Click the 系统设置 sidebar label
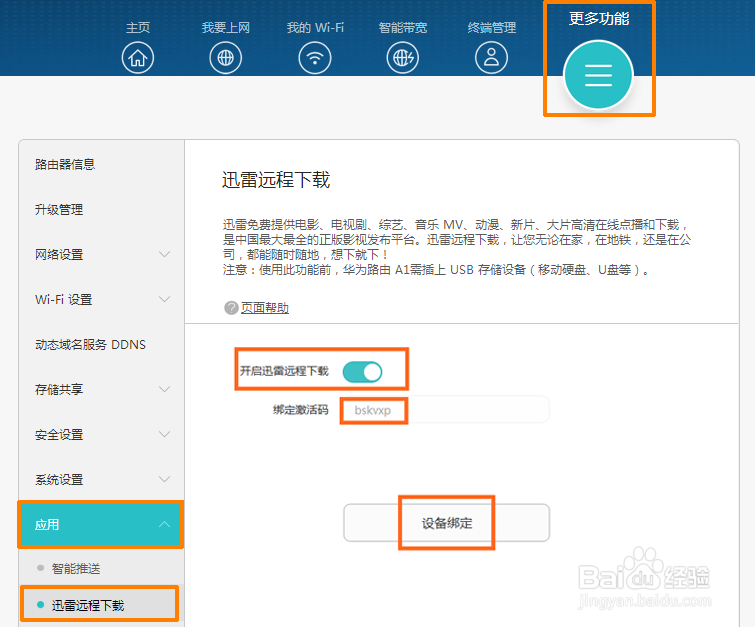This screenshot has height=627, width=755. (x=59, y=480)
